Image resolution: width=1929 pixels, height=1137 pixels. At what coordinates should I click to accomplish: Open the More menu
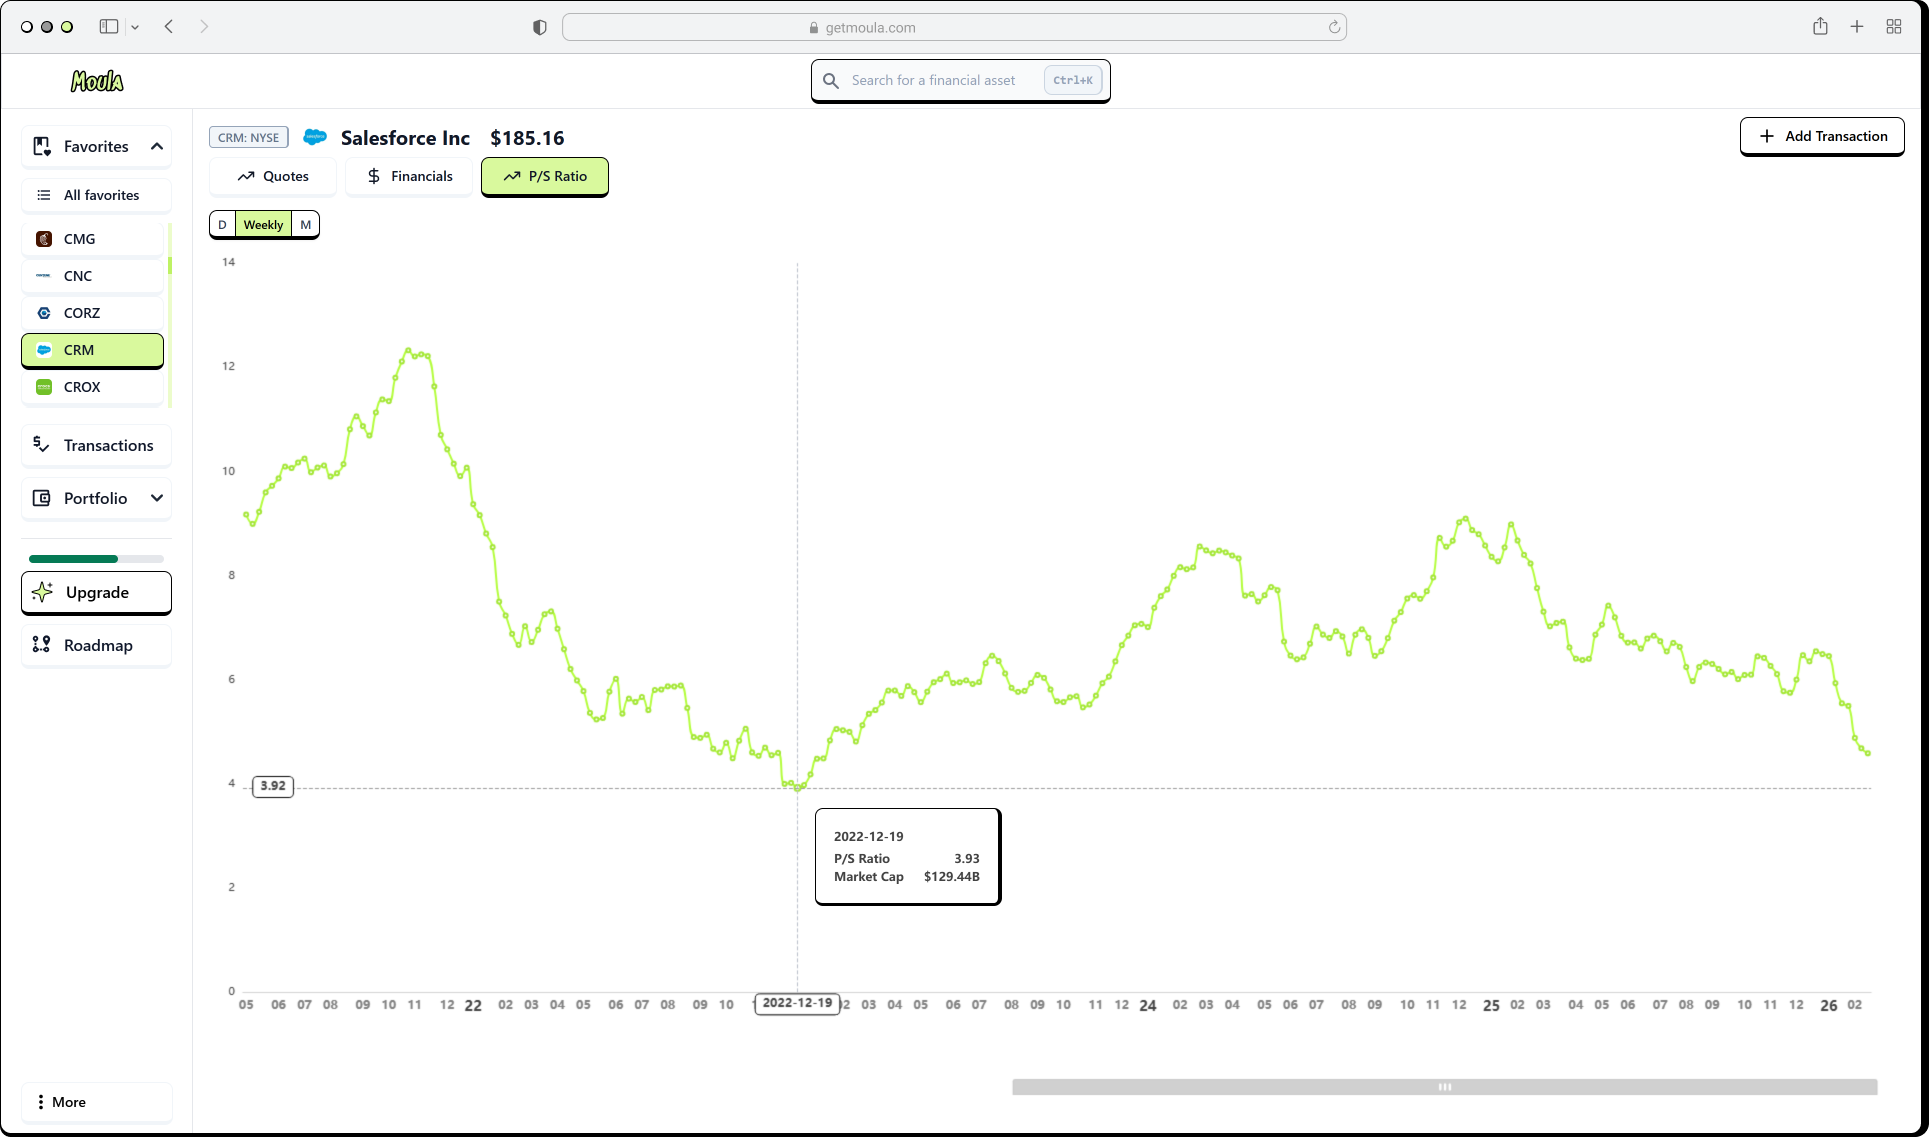point(96,1102)
